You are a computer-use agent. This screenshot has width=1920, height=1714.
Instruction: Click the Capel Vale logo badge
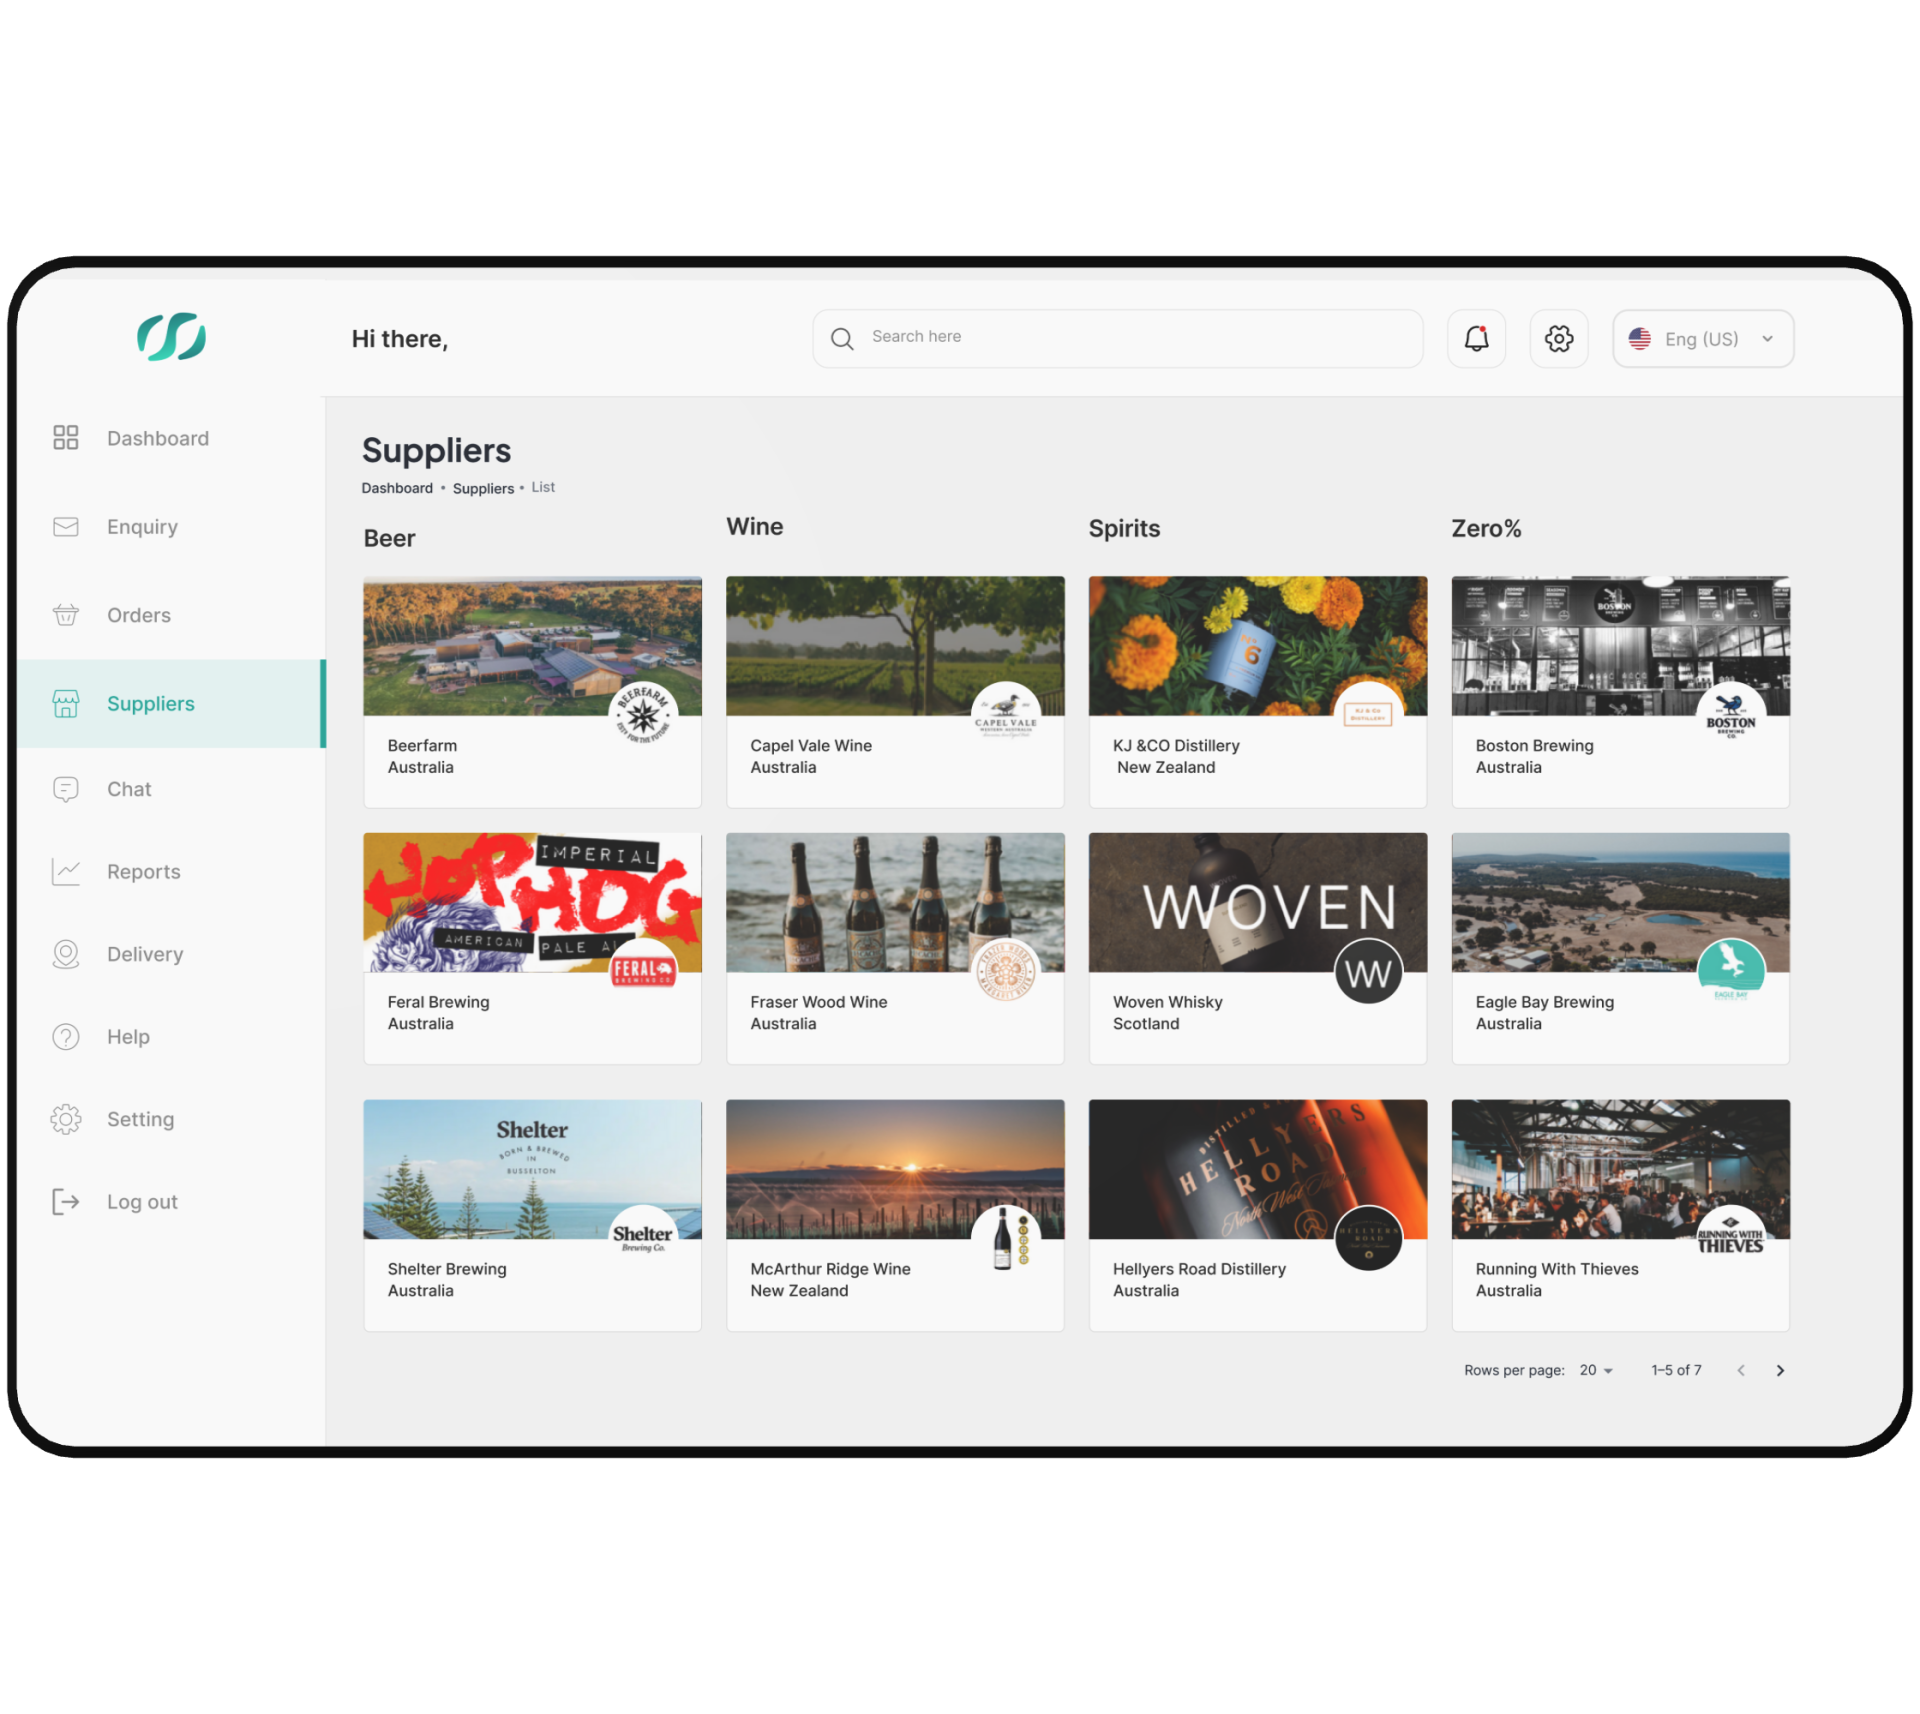(x=1006, y=715)
